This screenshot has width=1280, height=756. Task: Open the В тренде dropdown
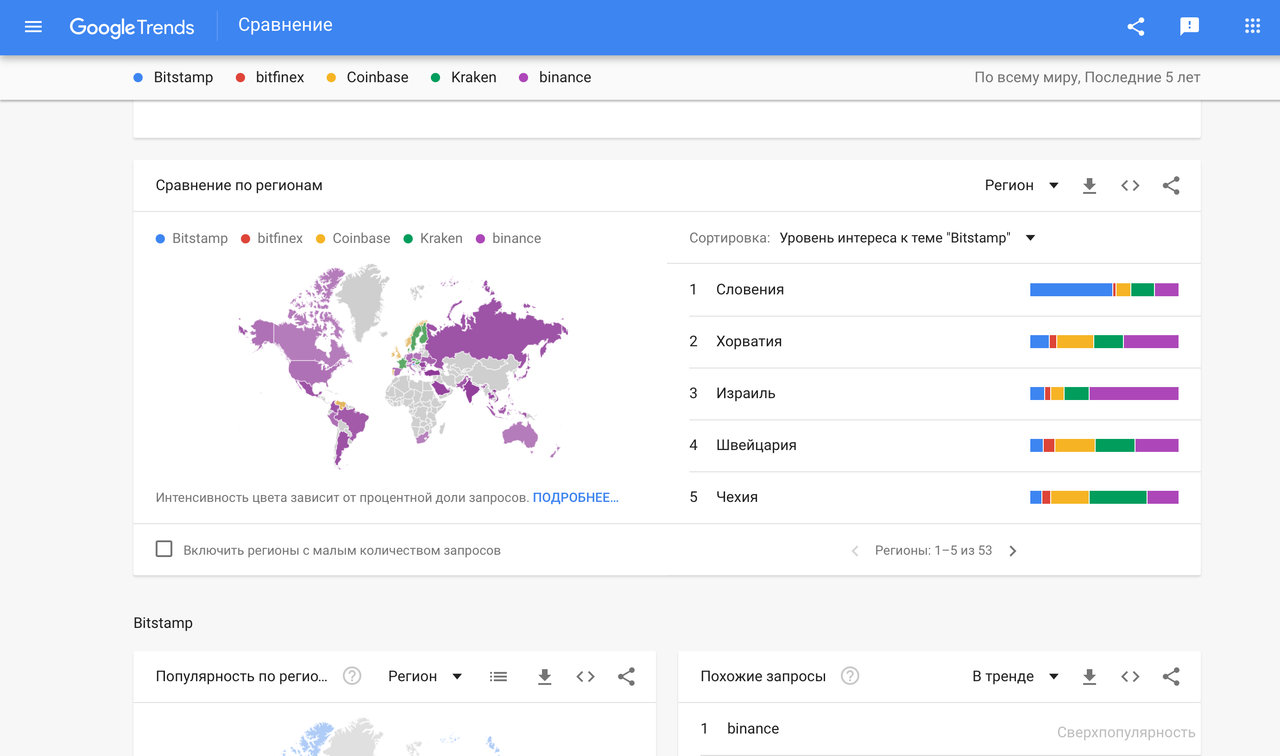tap(1015, 677)
